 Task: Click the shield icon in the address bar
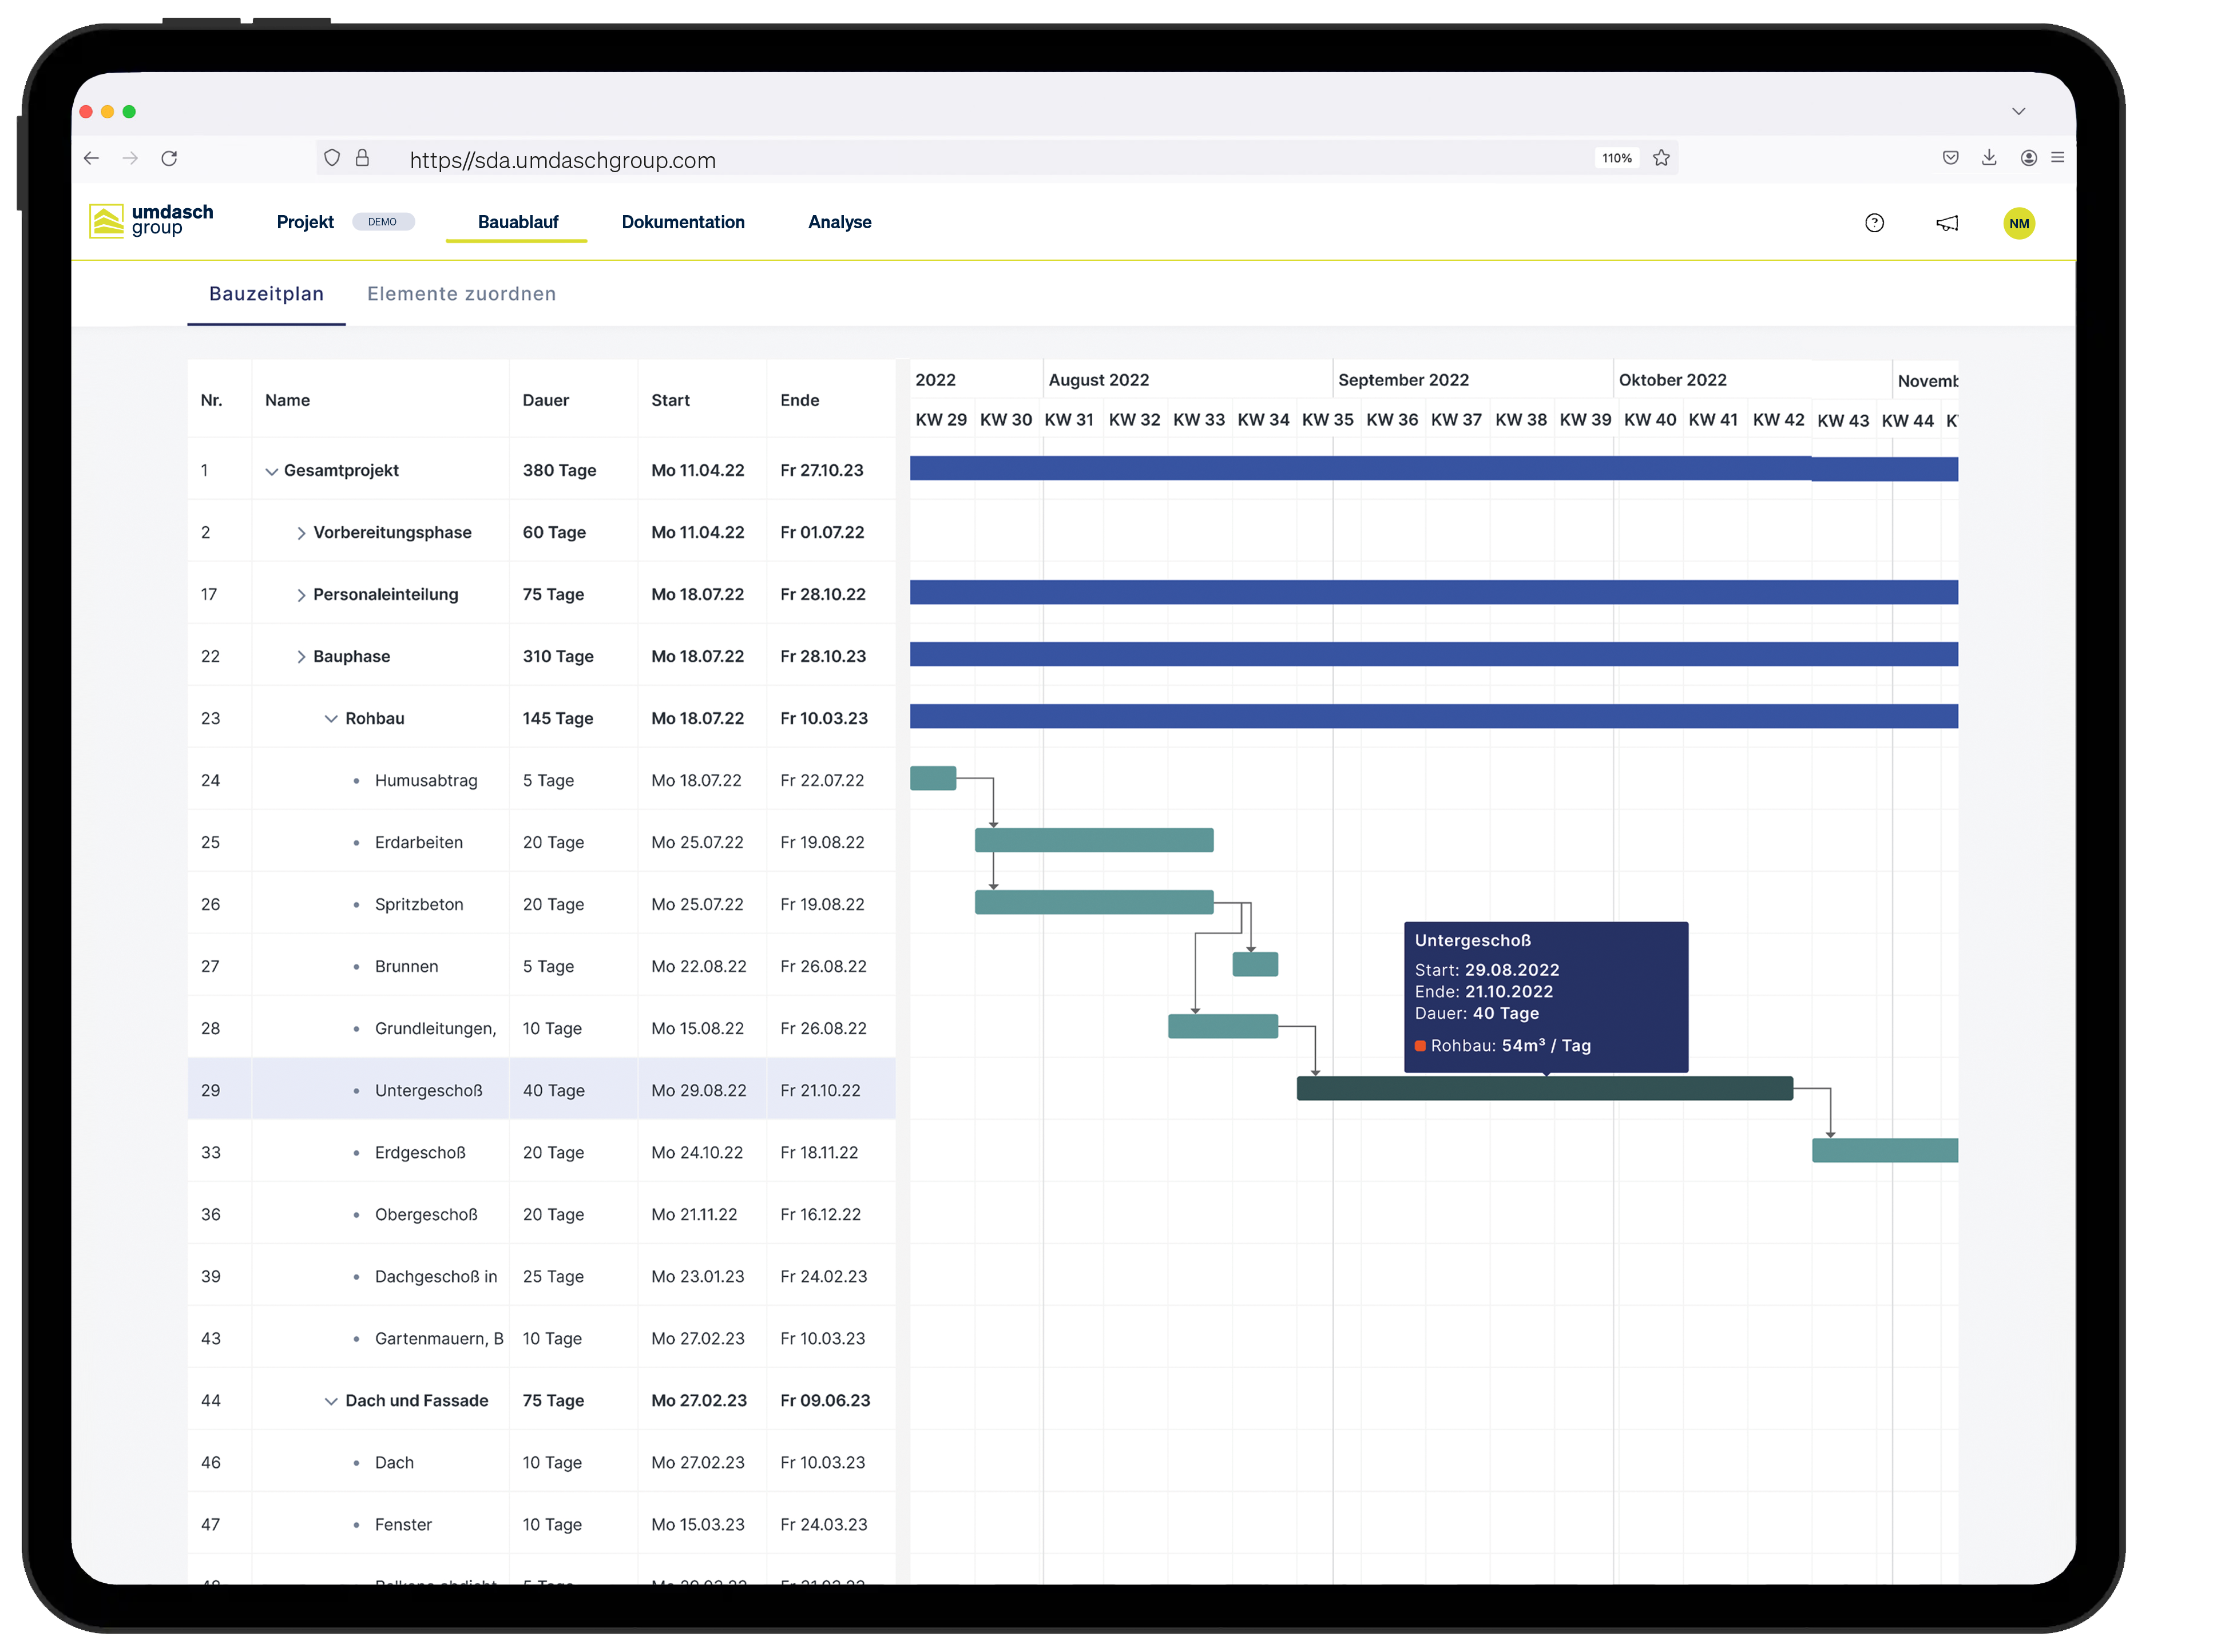(x=332, y=158)
